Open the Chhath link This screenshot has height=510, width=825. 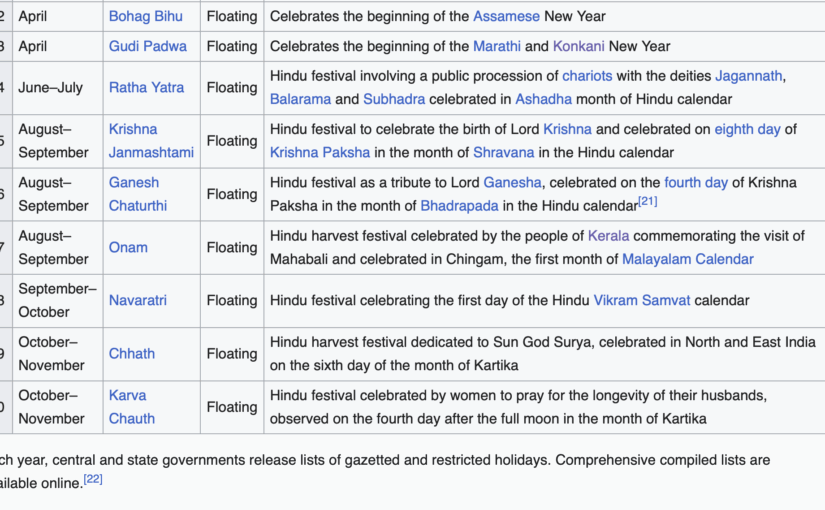132,353
